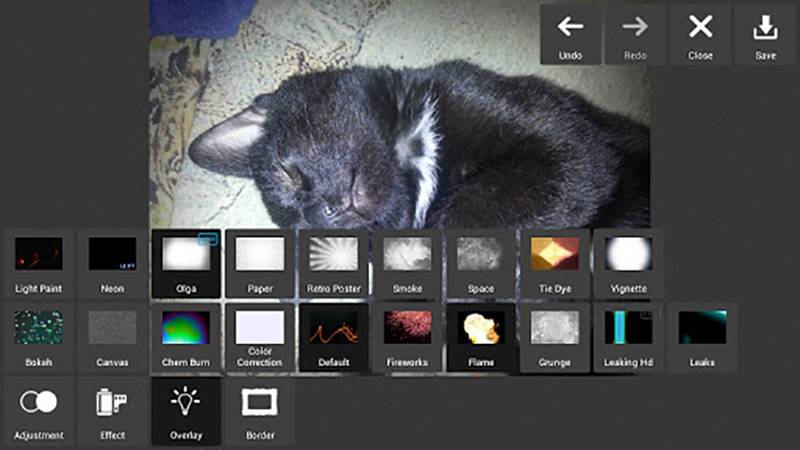This screenshot has width=800, height=450.
Task: Apply the Retro Poster overlay
Action: tap(334, 264)
